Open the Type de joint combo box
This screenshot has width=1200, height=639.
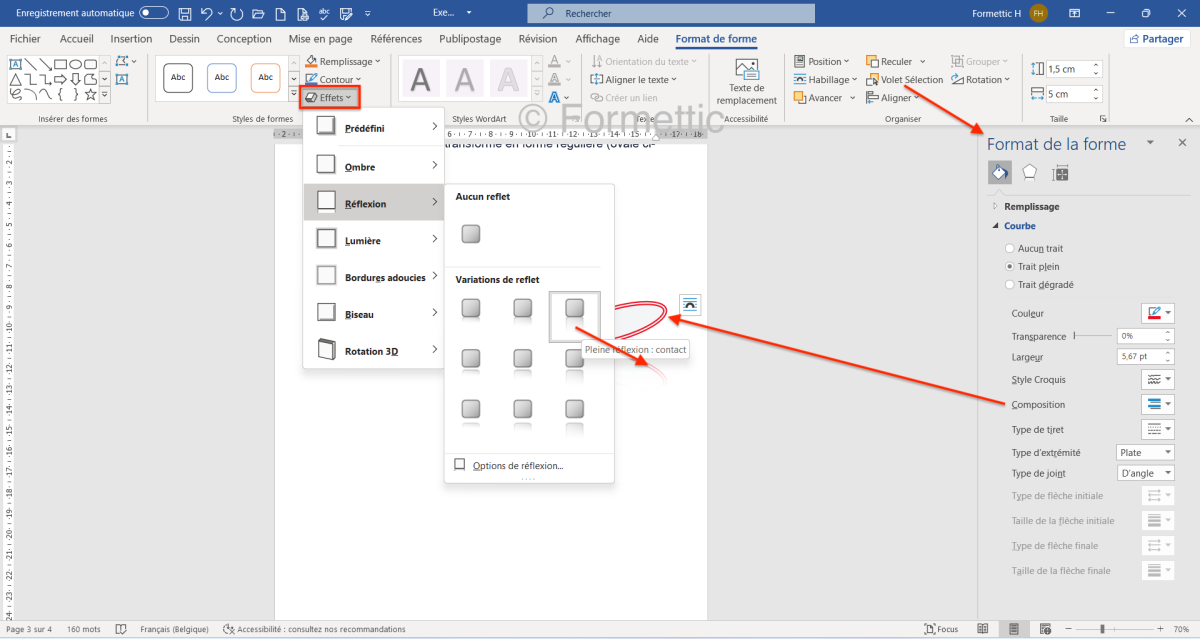tap(1145, 473)
